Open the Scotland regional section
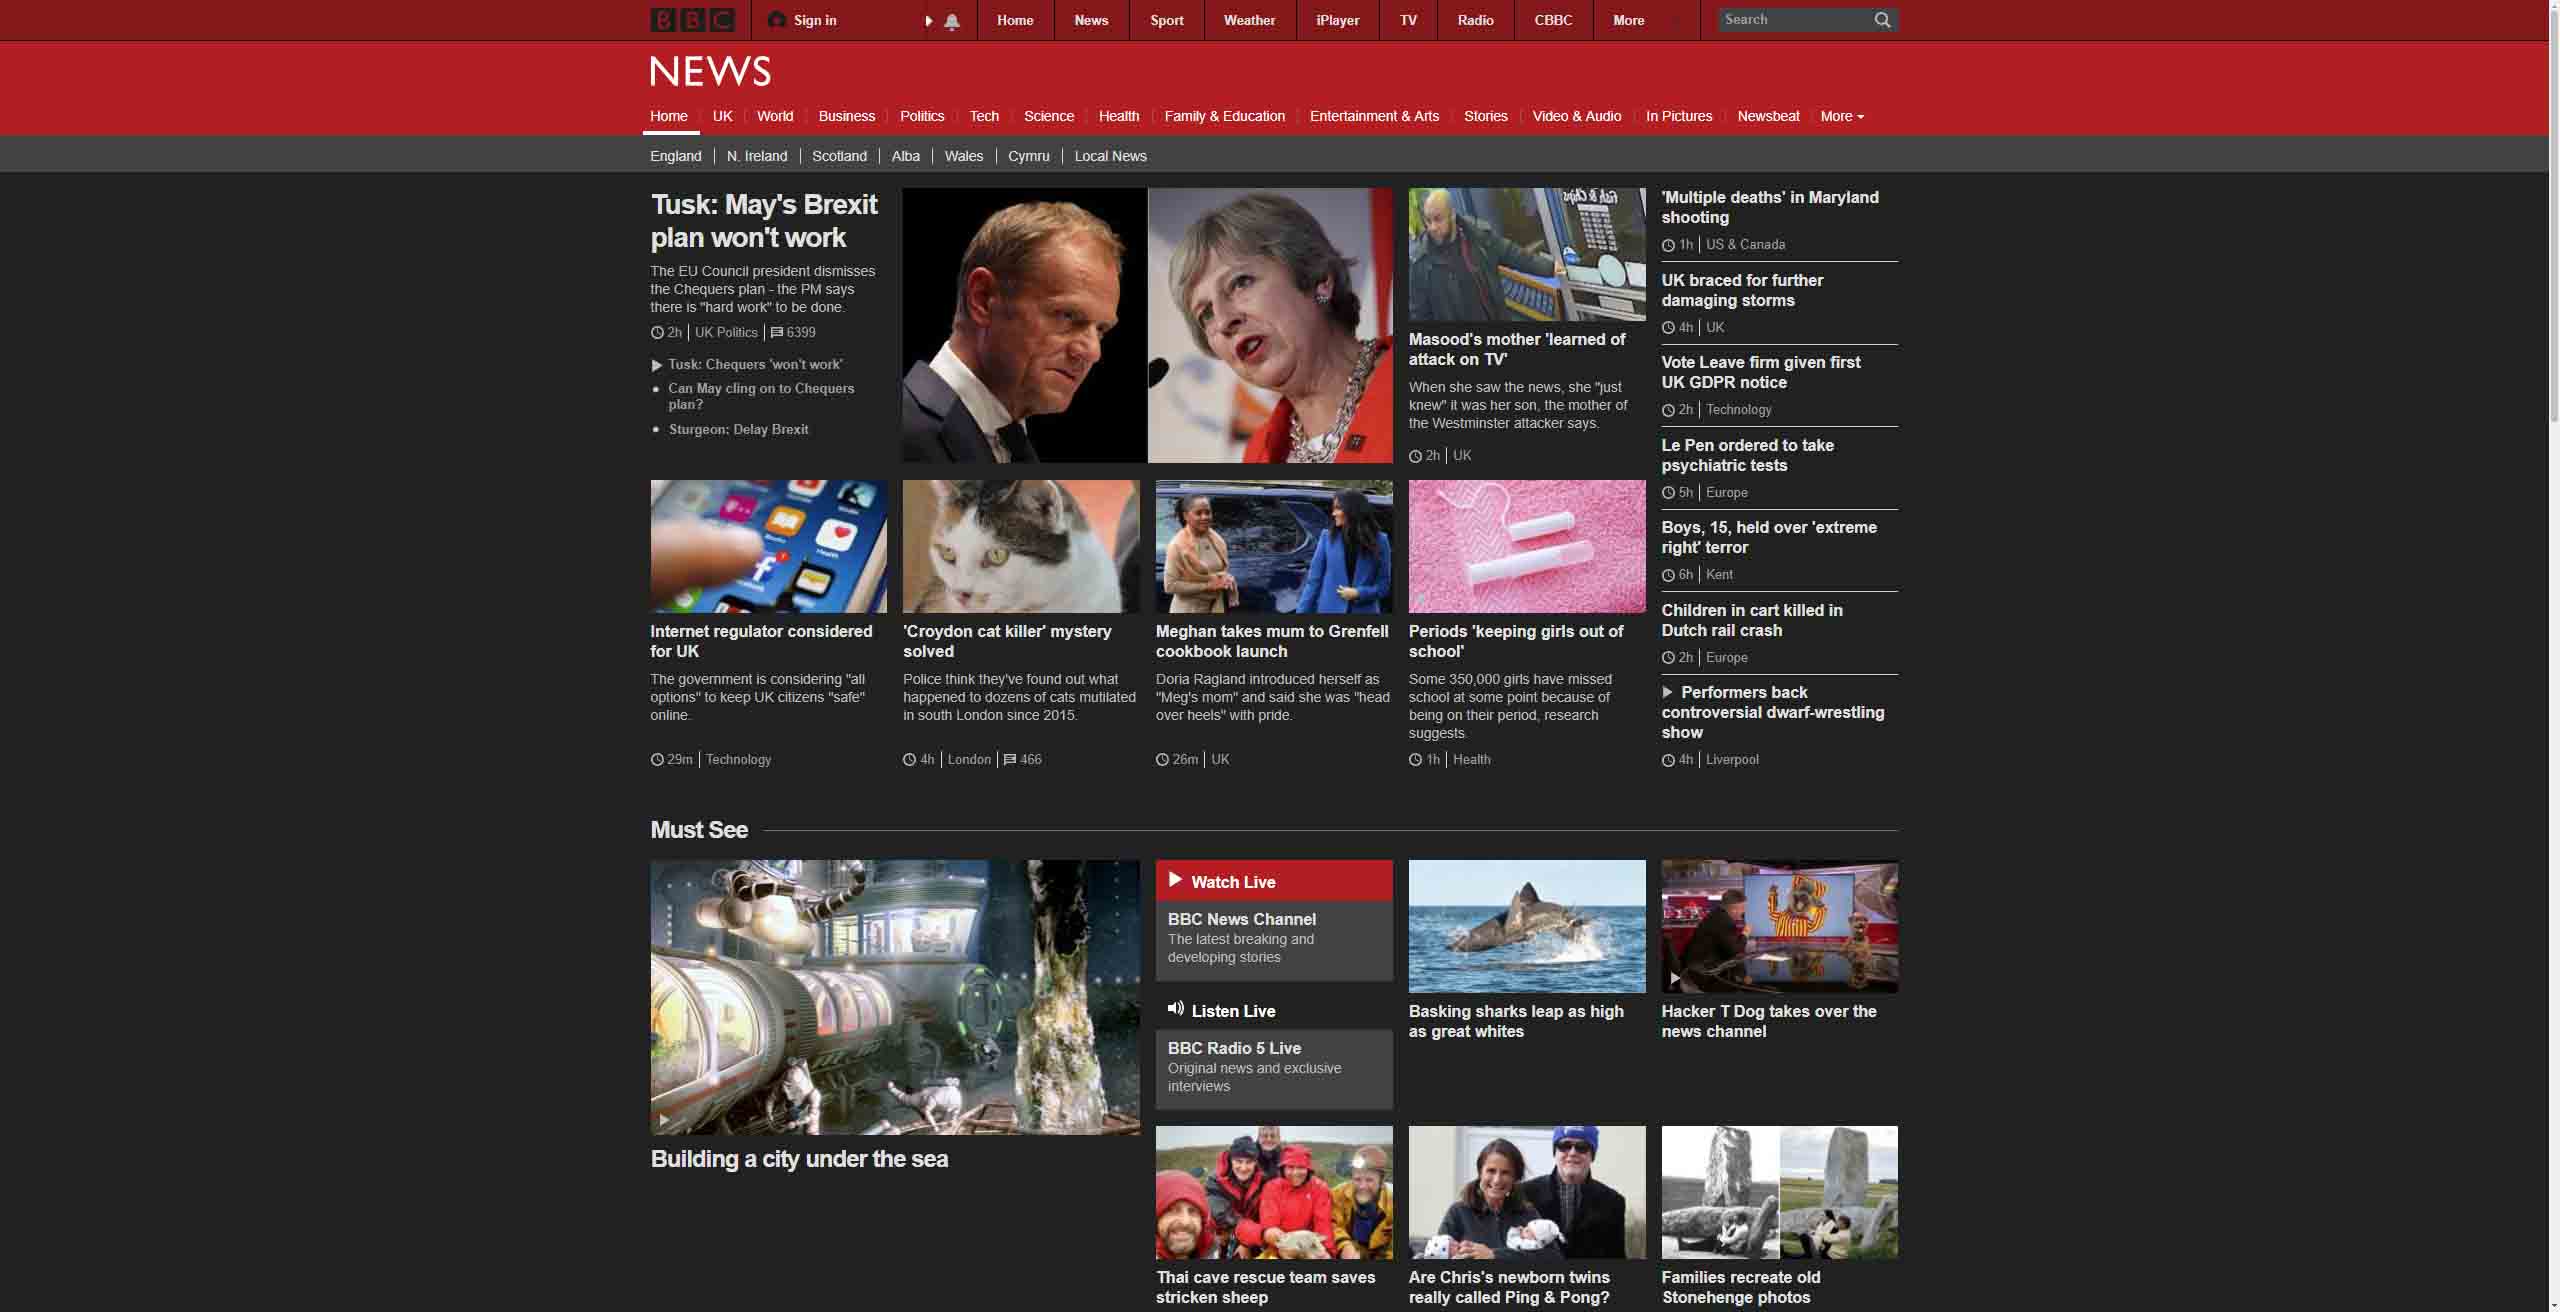Screen dimensions: 2560x1312 click(x=839, y=156)
